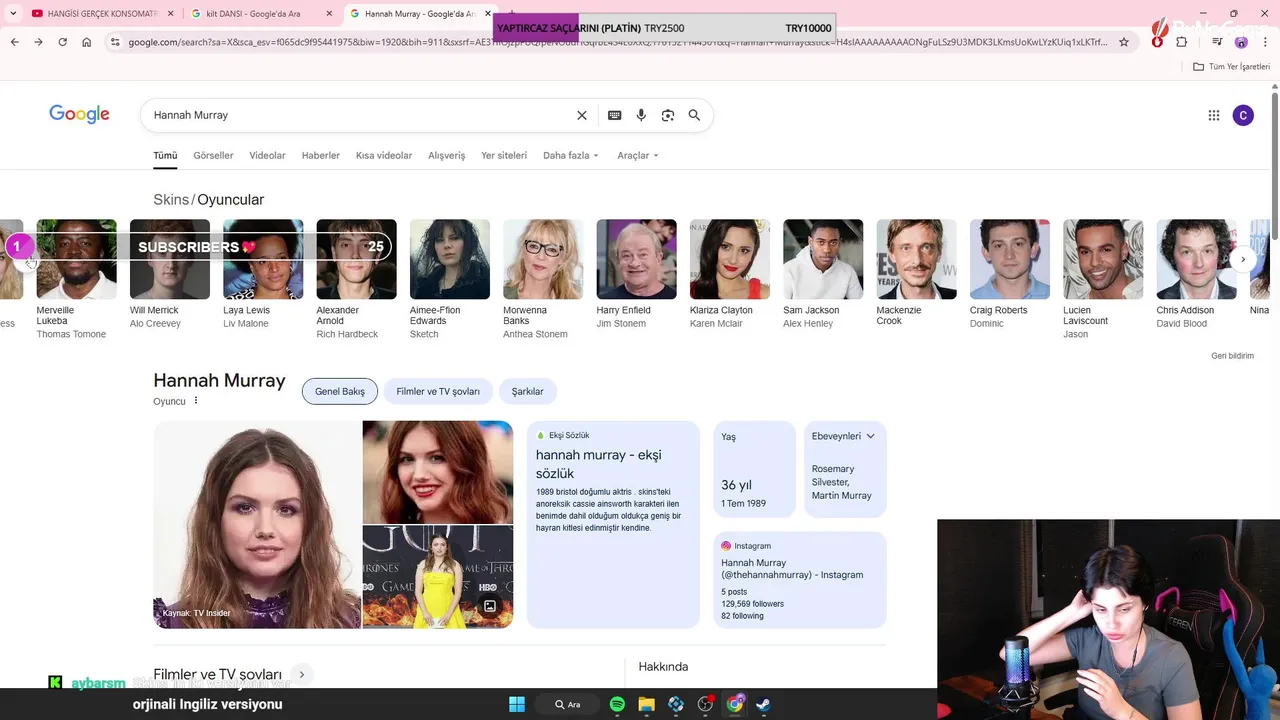This screenshot has width=1280, height=720.
Task: Switch to the Haberler tab
Action: (x=321, y=155)
